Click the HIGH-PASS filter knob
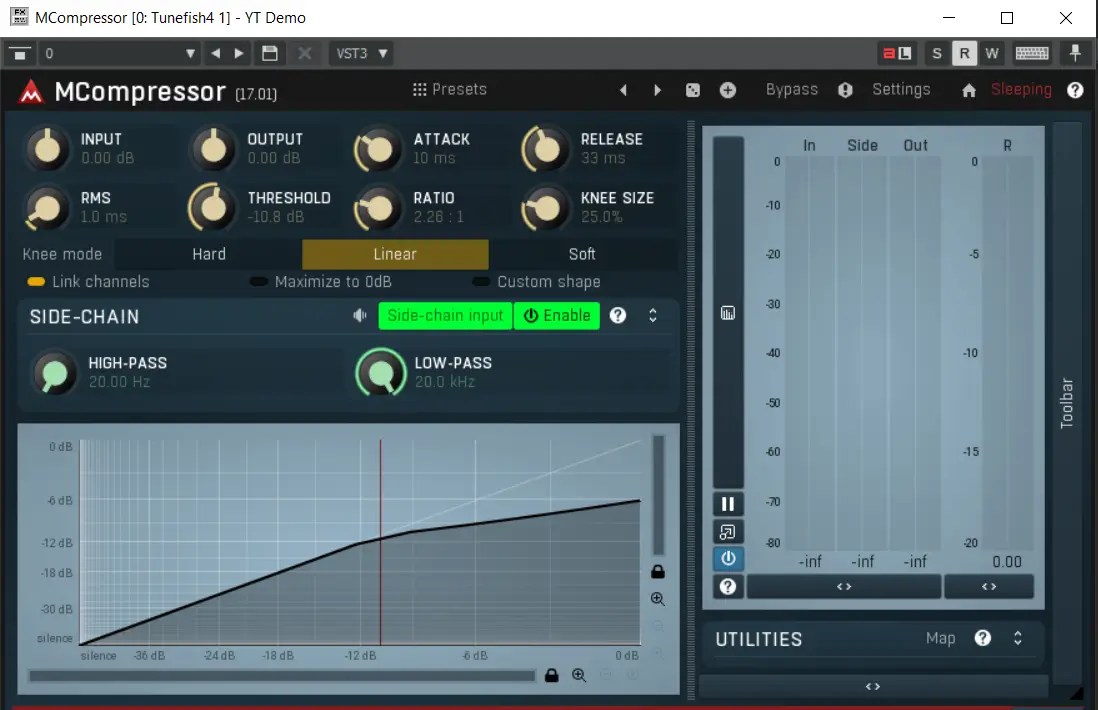This screenshot has width=1098, height=710. pyautogui.click(x=54, y=373)
